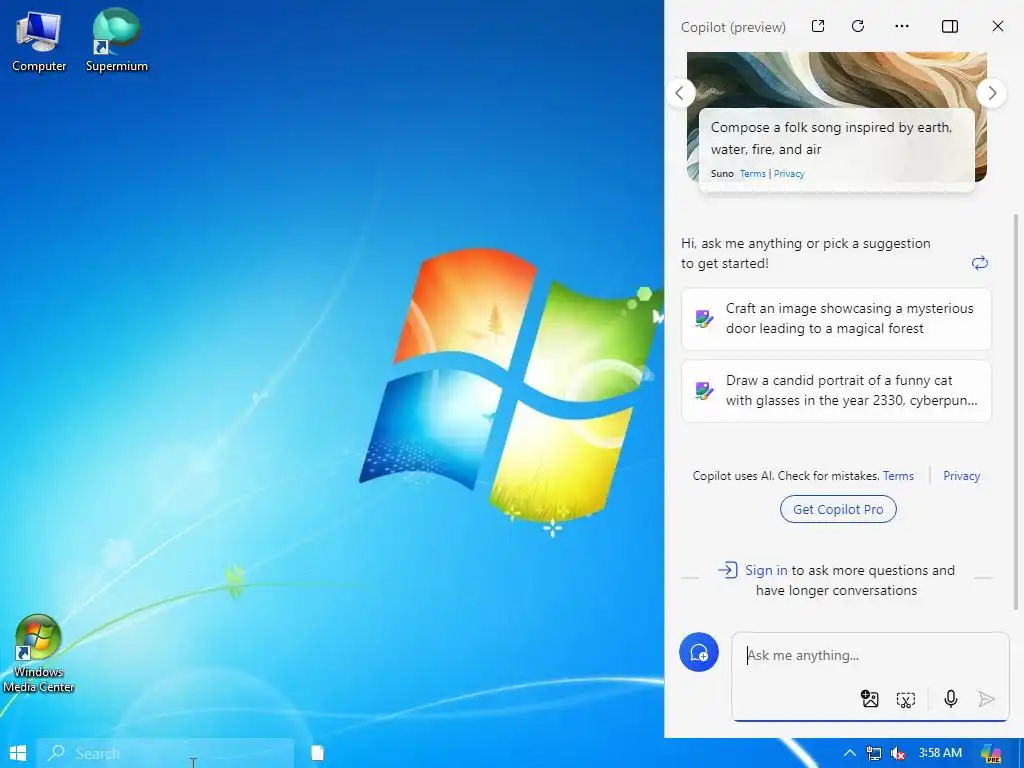Viewport: 1024px width, 768px height.
Task: Open the Copilot more options menu
Action: (x=902, y=26)
